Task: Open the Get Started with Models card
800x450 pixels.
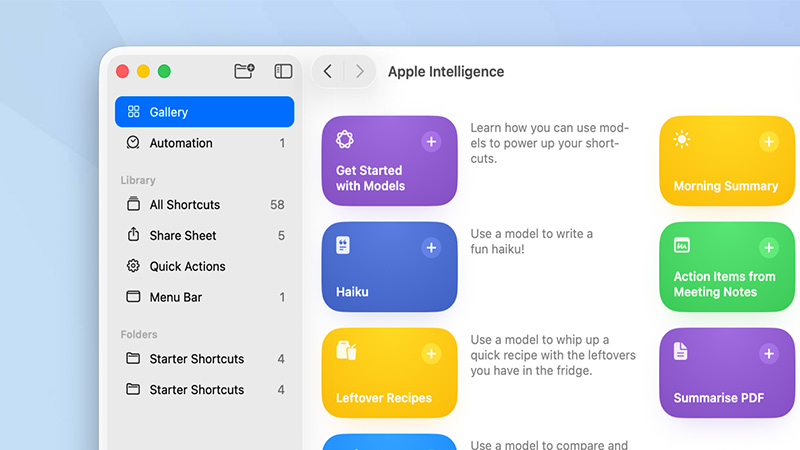Action: click(389, 161)
